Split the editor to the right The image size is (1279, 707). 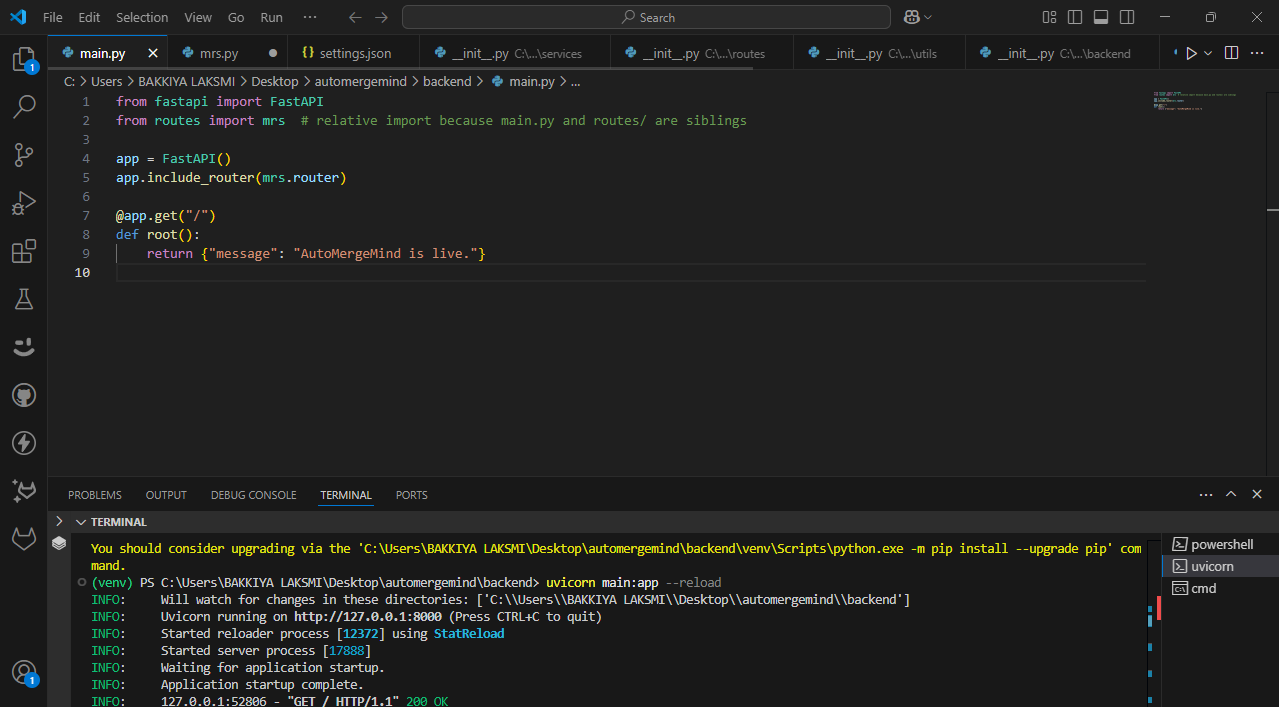click(1231, 53)
